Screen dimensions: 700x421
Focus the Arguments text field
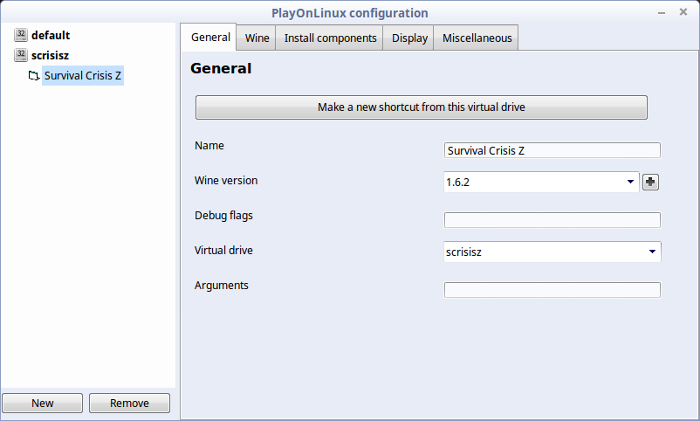[552, 290]
